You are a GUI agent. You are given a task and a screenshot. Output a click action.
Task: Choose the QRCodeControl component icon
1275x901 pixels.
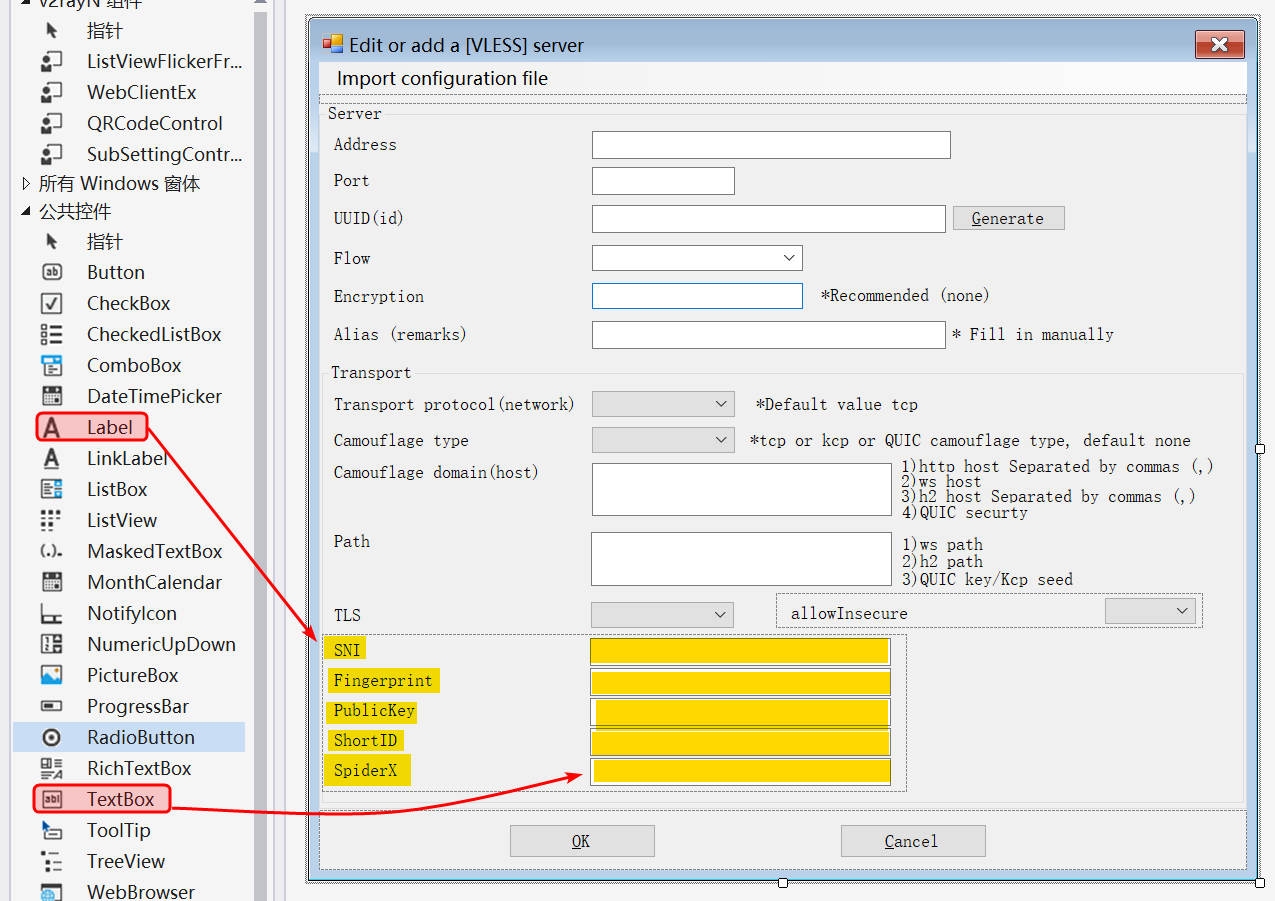52,123
